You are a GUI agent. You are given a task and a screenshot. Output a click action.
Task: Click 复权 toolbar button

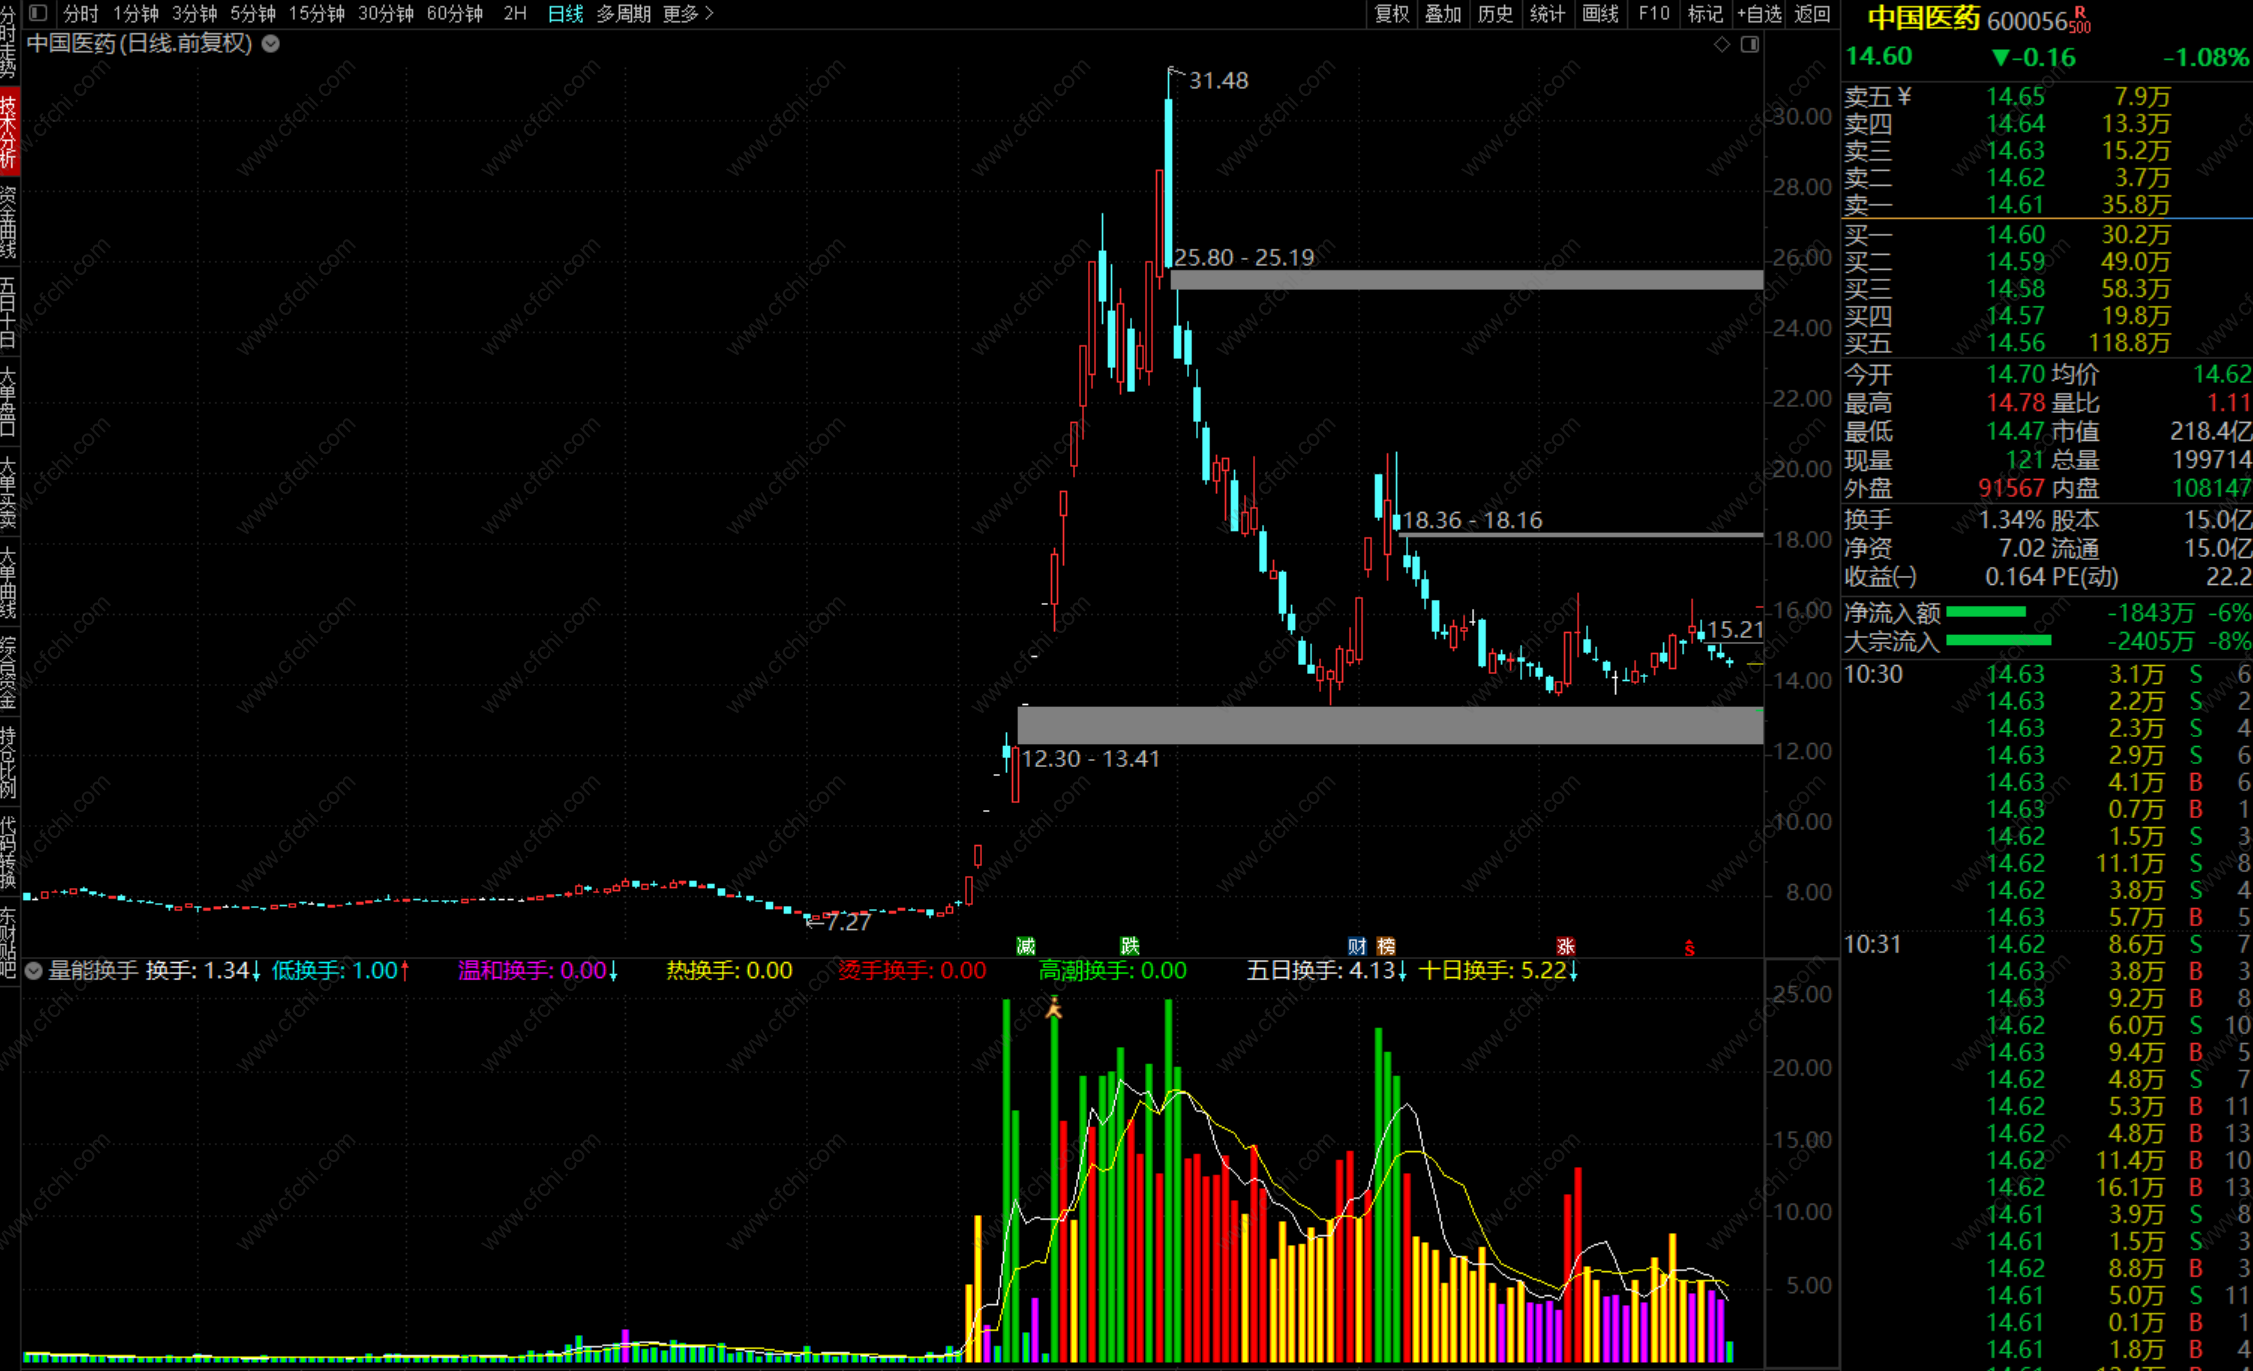1391,13
